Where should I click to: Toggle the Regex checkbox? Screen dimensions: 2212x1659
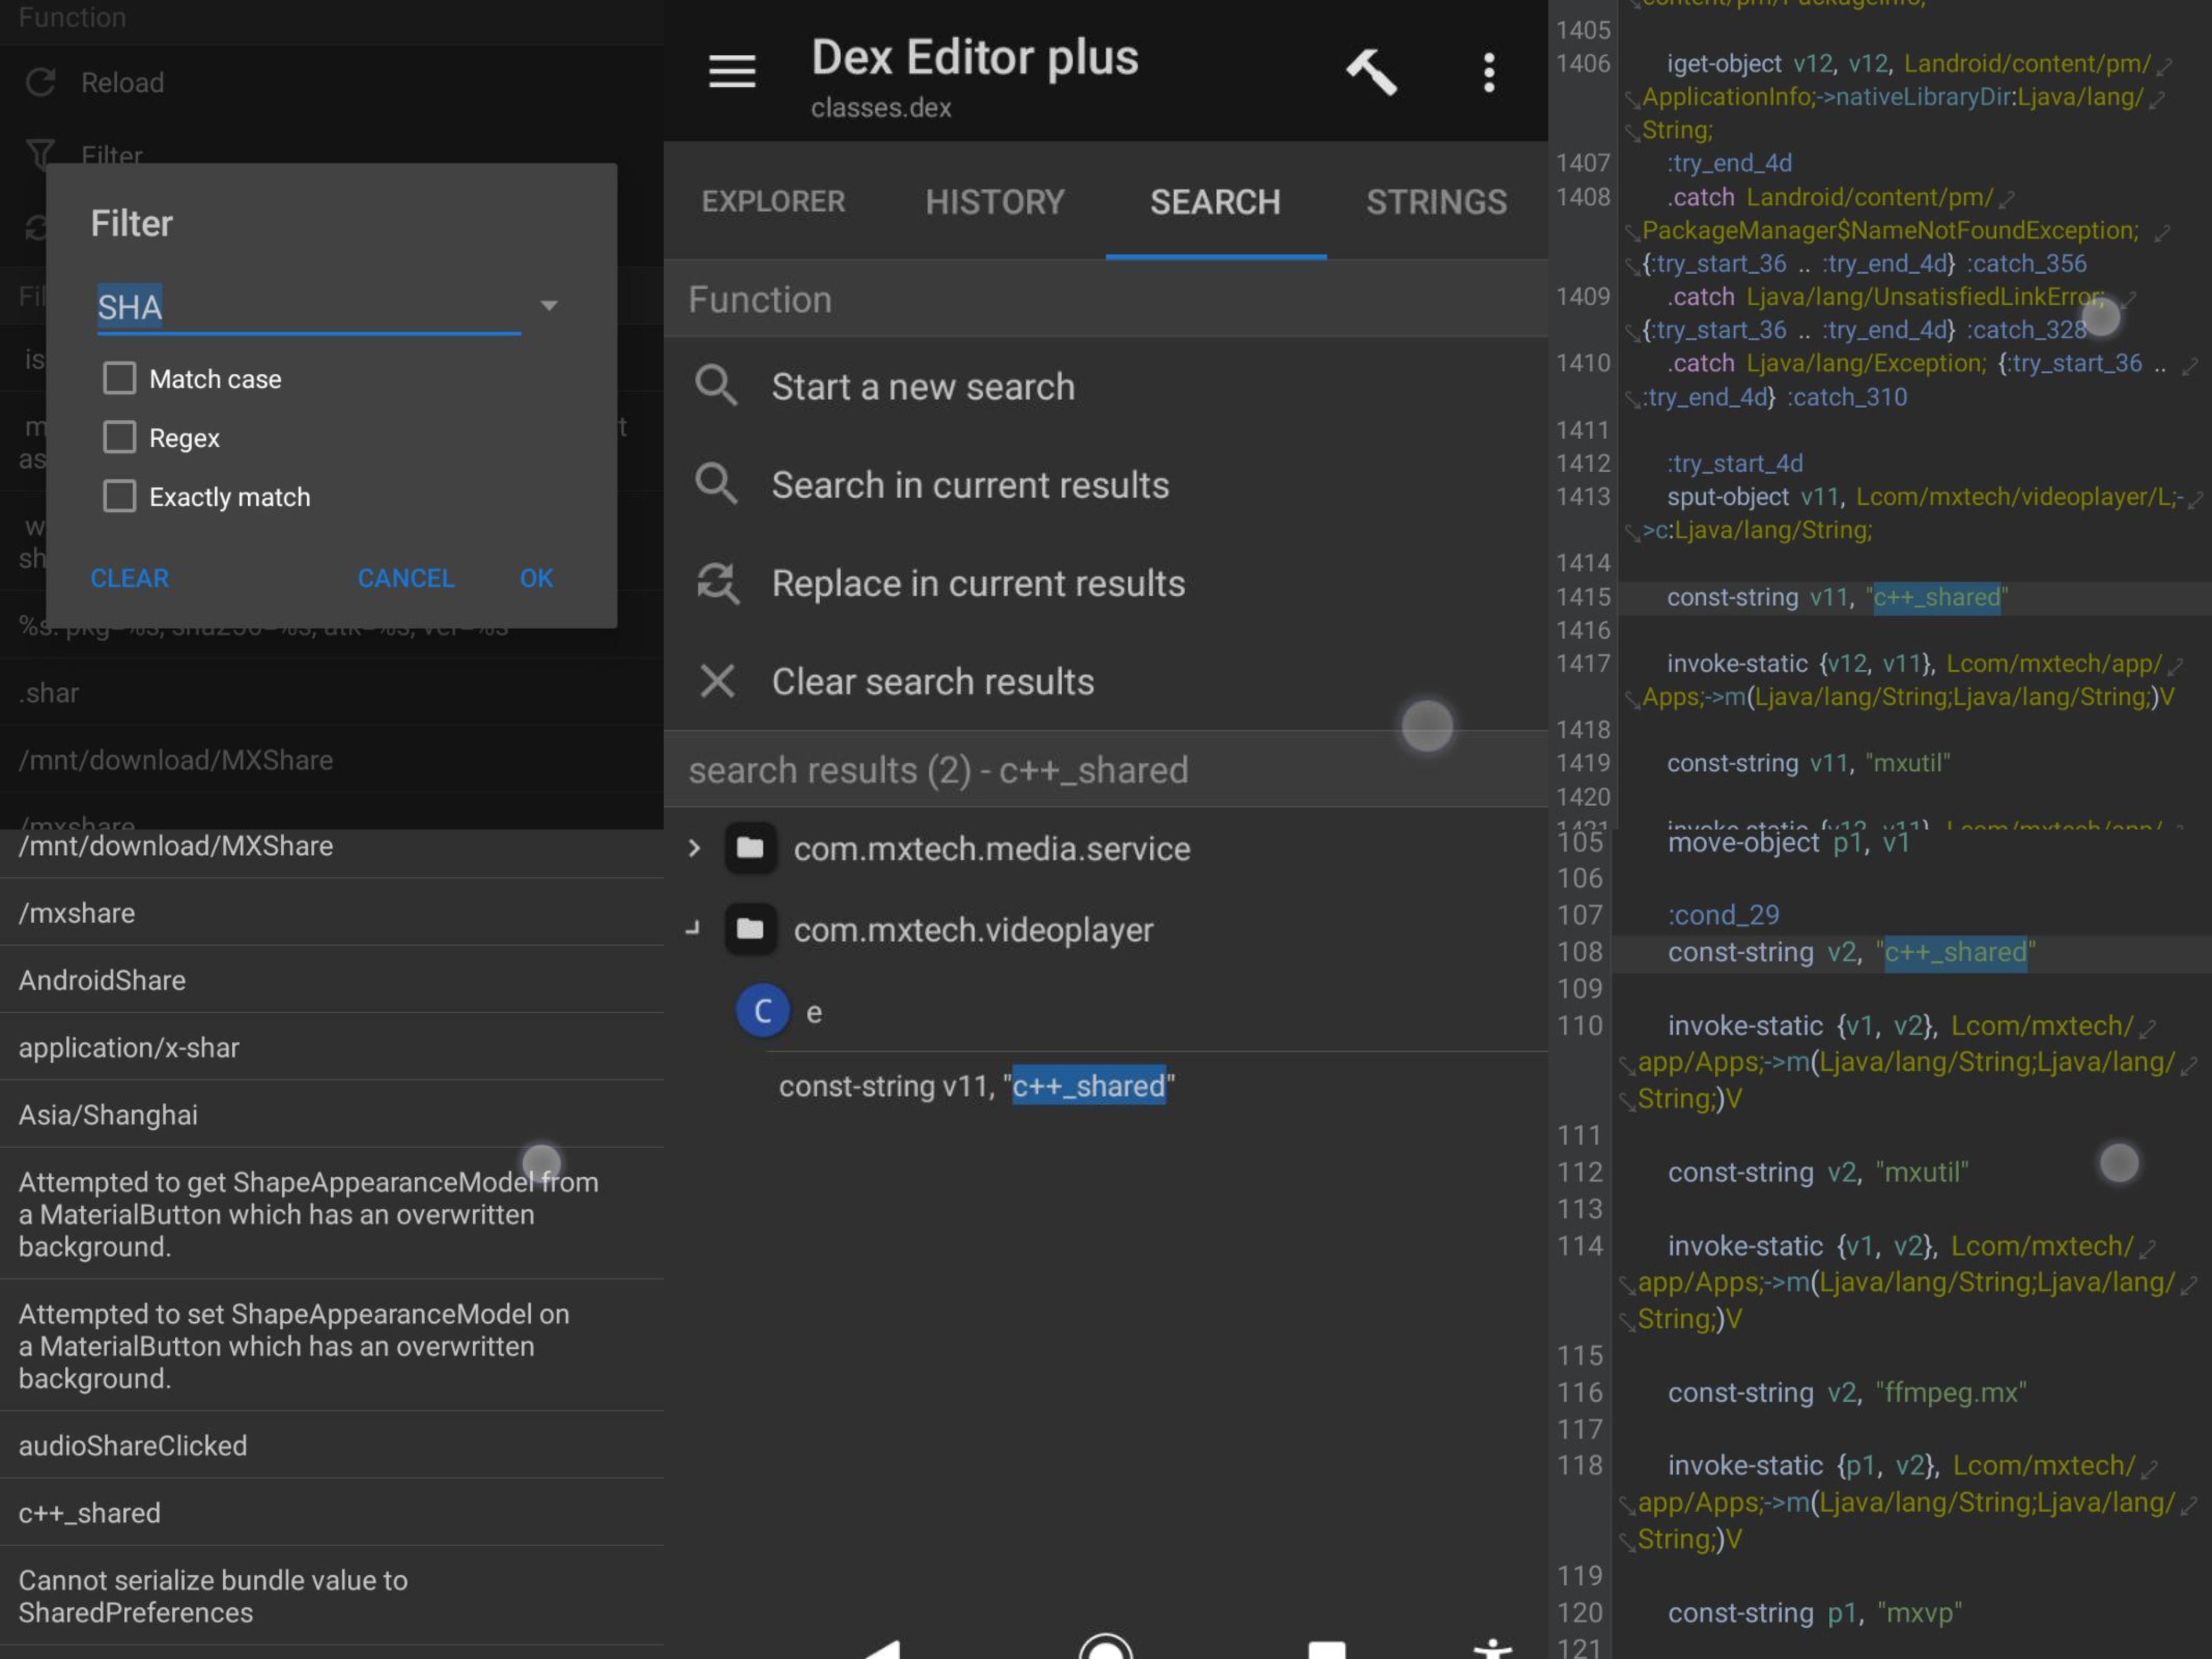tap(120, 437)
